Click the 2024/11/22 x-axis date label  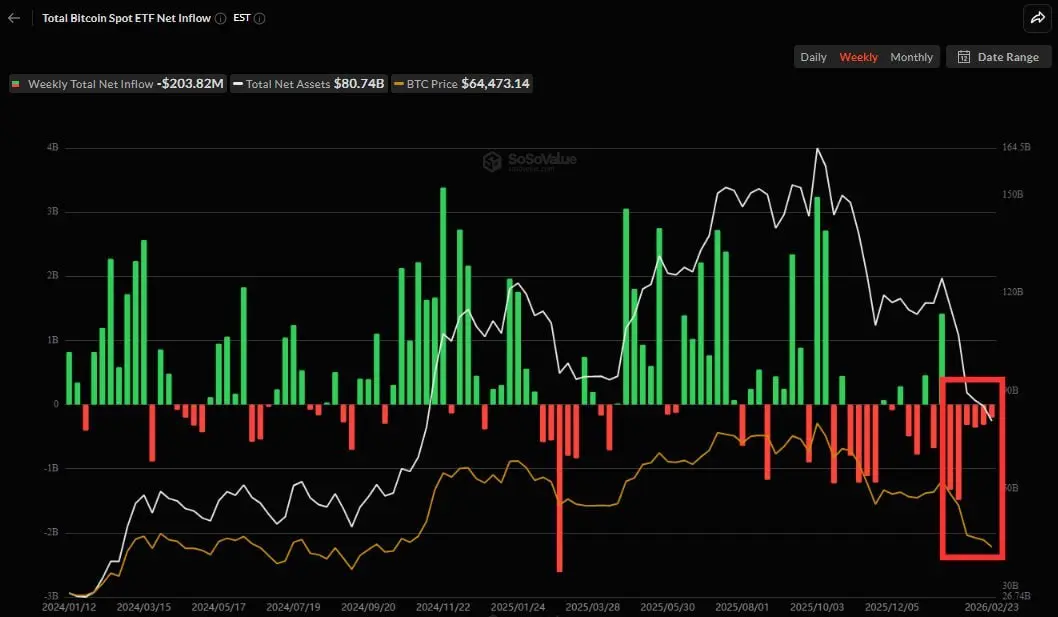pyautogui.click(x=443, y=607)
